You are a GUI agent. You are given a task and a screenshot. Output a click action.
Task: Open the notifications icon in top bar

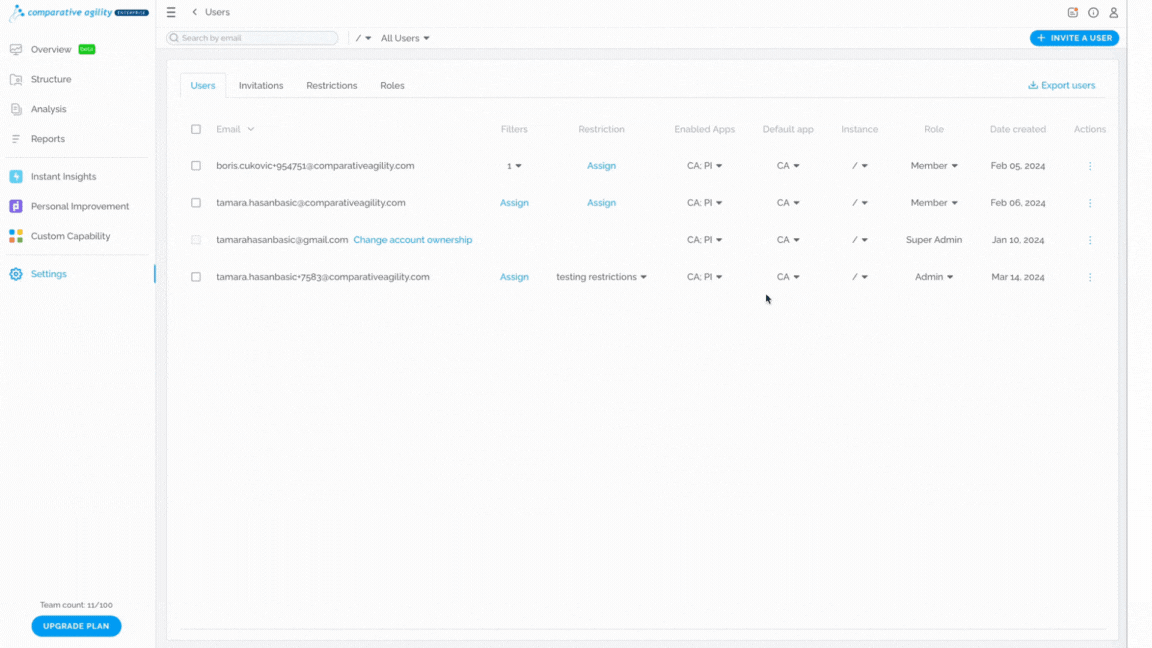click(1073, 12)
